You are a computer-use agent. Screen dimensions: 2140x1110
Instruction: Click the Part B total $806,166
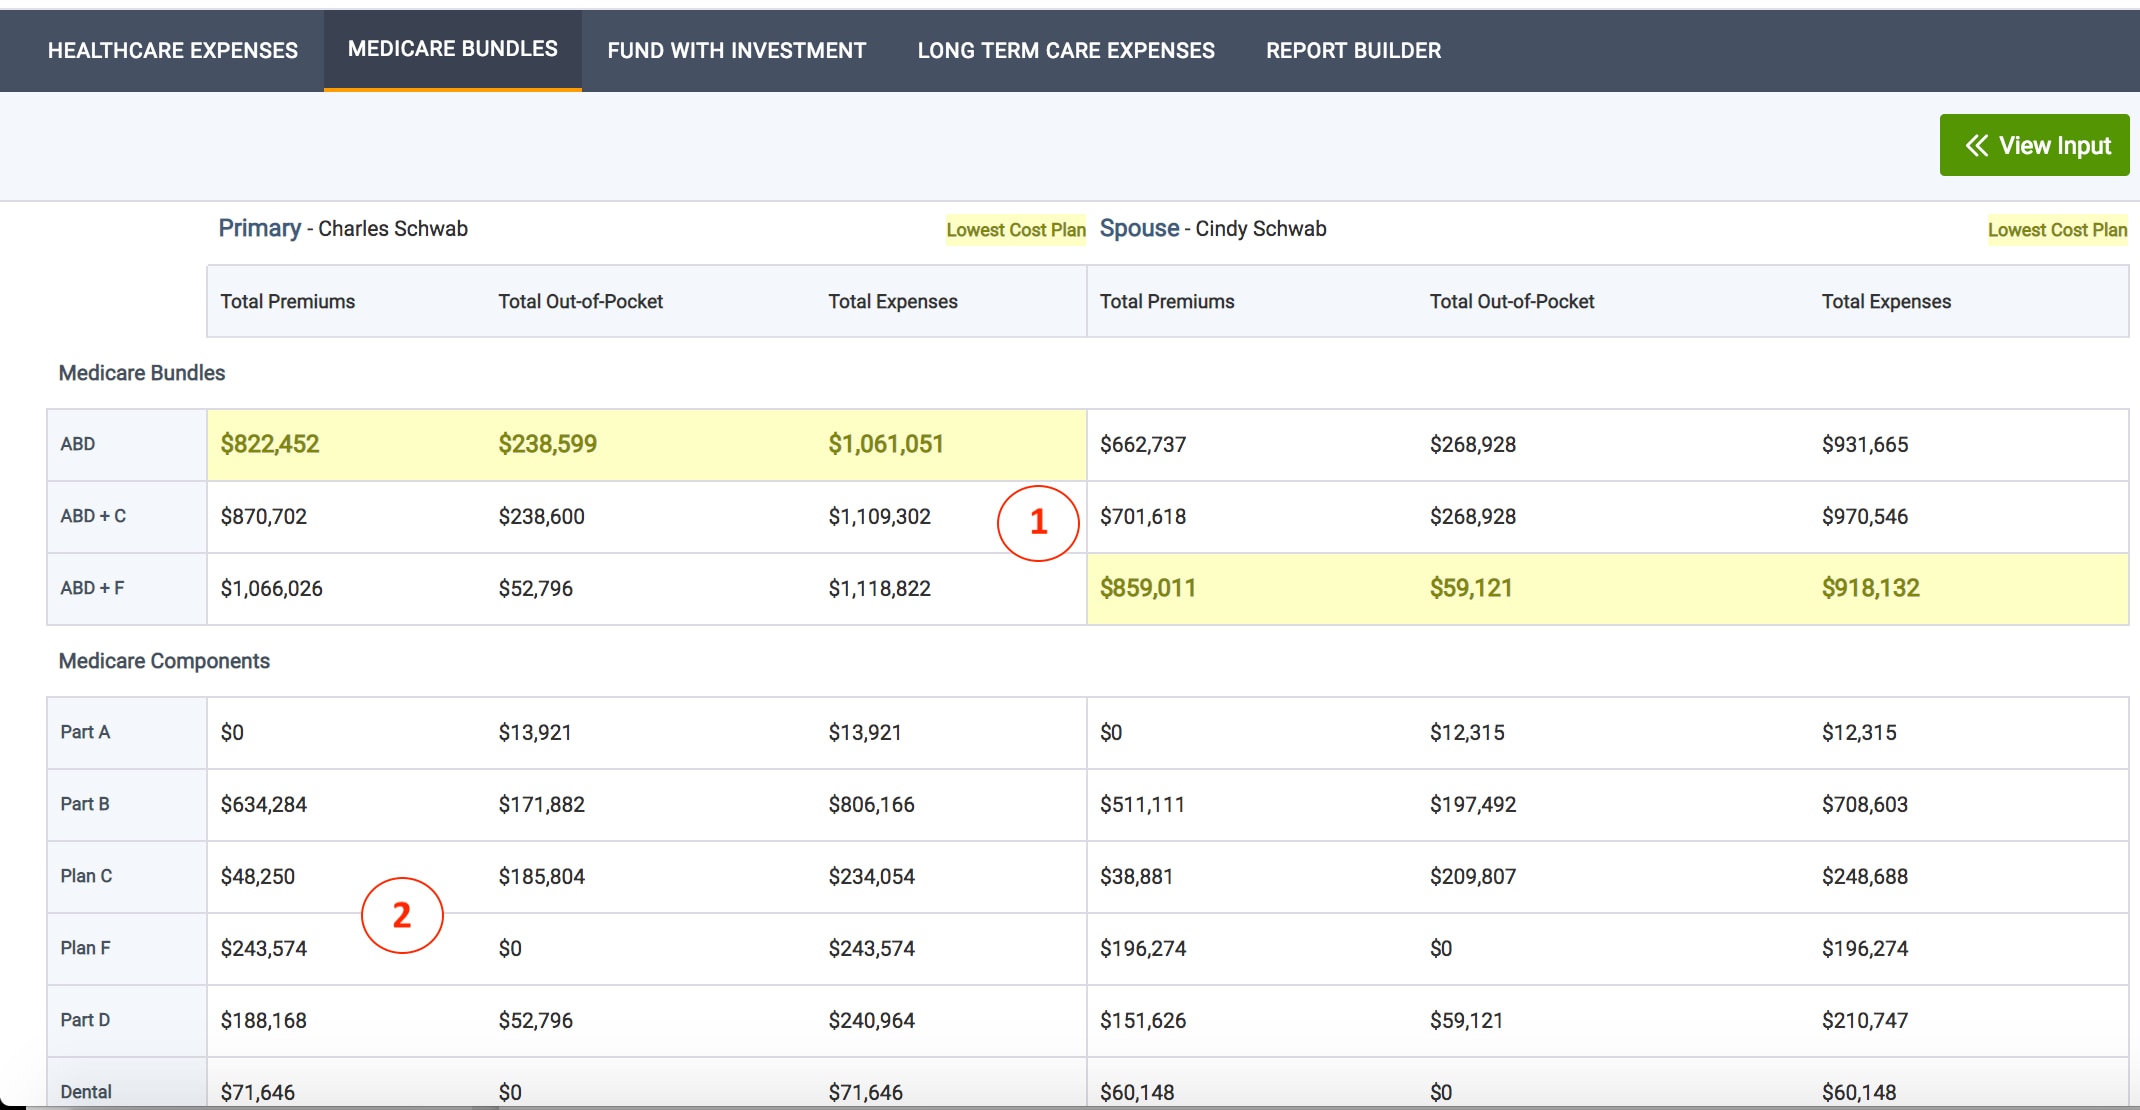pyautogui.click(x=872, y=804)
